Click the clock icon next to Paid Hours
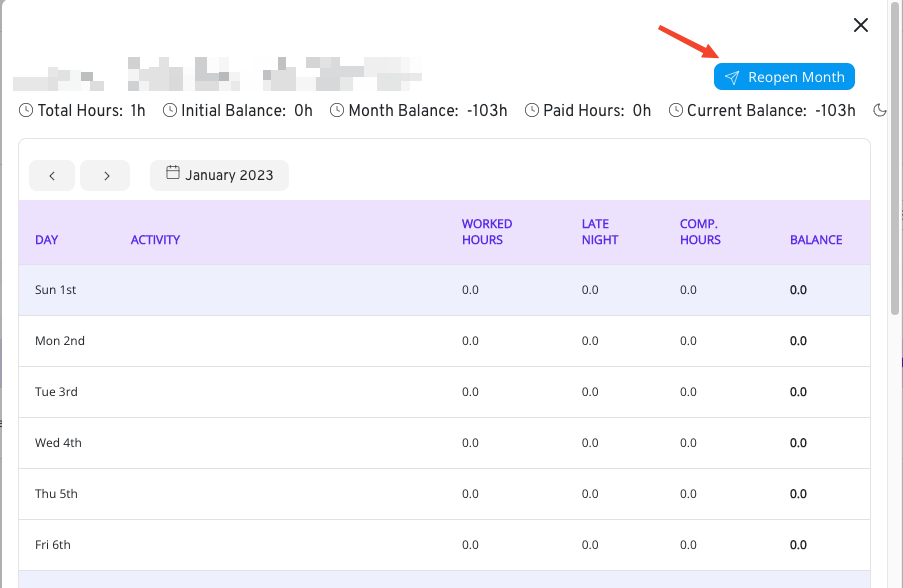Viewport: 903px width, 588px height. click(x=532, y=110)
